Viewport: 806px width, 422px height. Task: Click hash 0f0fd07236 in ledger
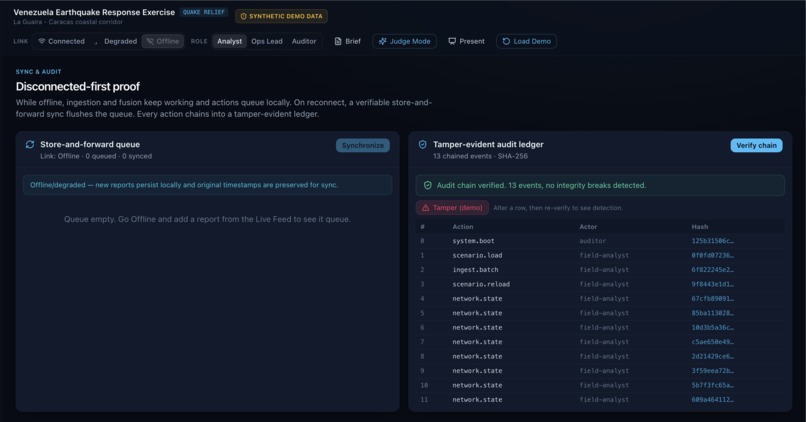coord(712,255)
